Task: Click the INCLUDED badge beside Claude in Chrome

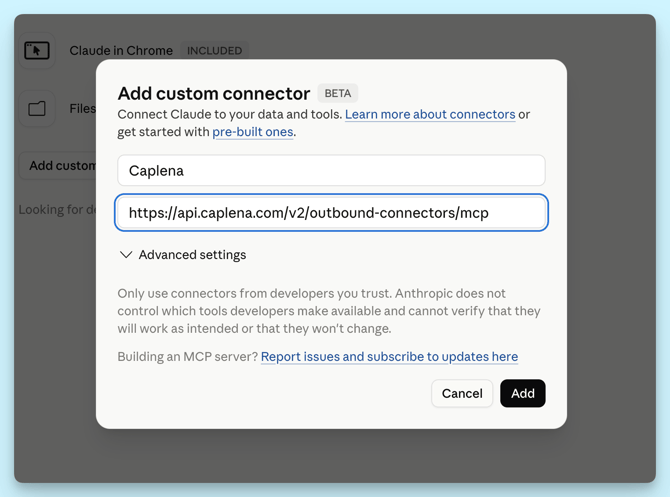Action: coord(215,50)
